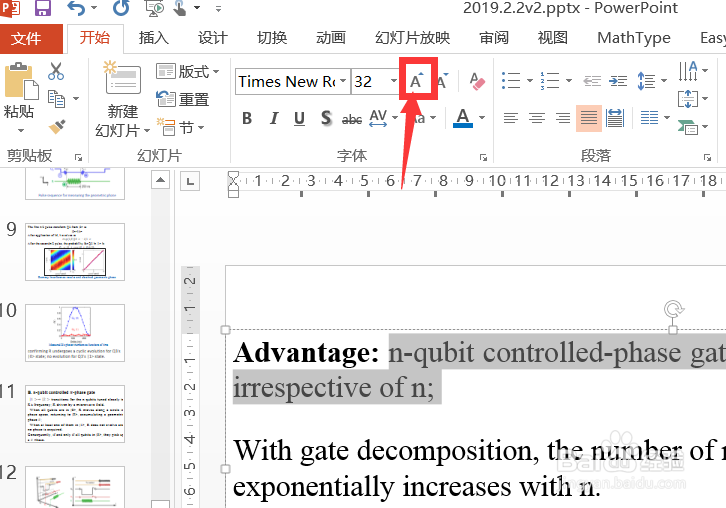Screen dimensions: 726x508
Task: Select slide 10 thumbnail
Action: [x=75, y=333]
